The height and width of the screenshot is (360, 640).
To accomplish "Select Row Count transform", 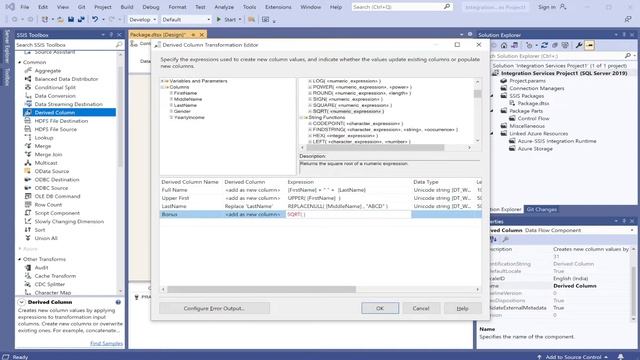I will pos(48,204).
